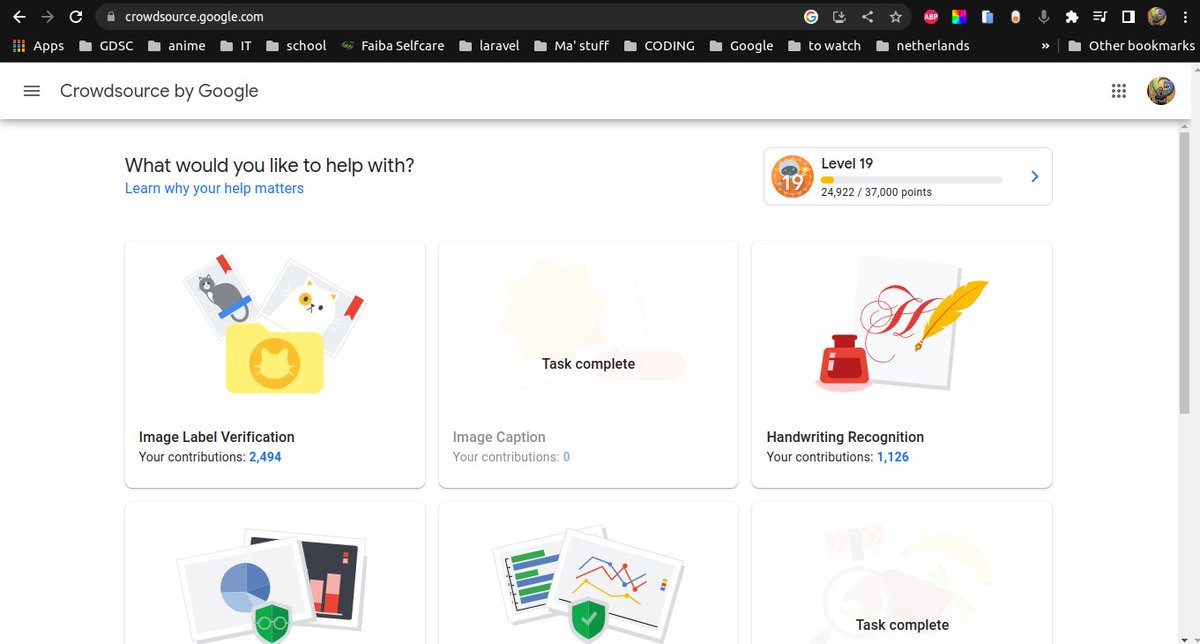
Task: Open media controls playlist icon
Action: click(1100, 17)
